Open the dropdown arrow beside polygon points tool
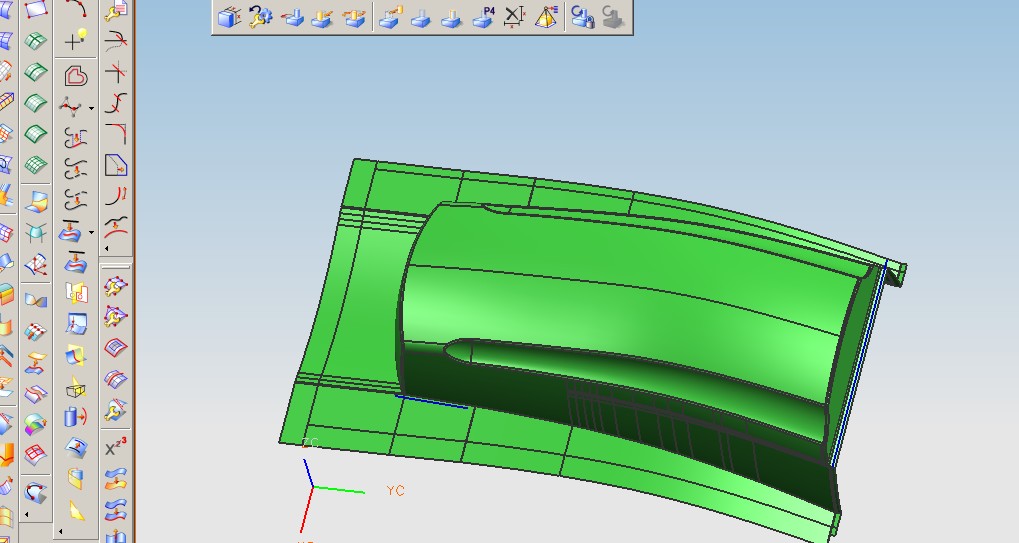 tap(92, 108)
